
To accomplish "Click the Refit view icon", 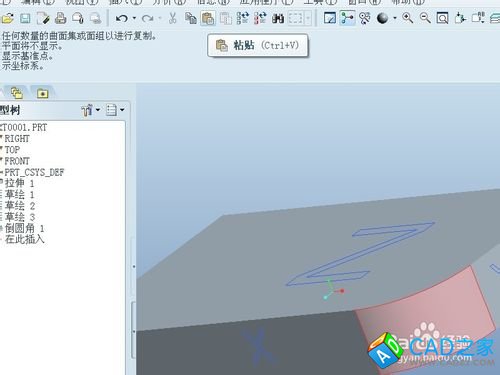I will (442, 18).
